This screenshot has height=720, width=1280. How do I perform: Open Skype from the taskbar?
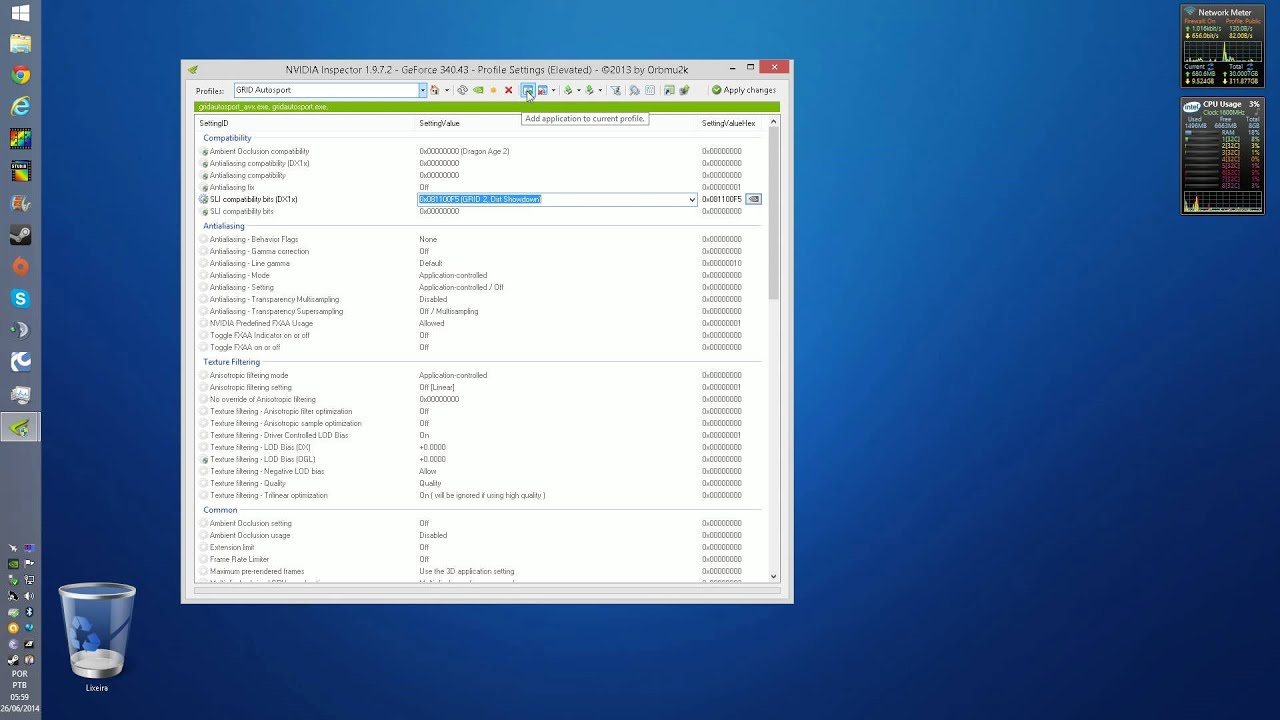(x=20, y=298)
